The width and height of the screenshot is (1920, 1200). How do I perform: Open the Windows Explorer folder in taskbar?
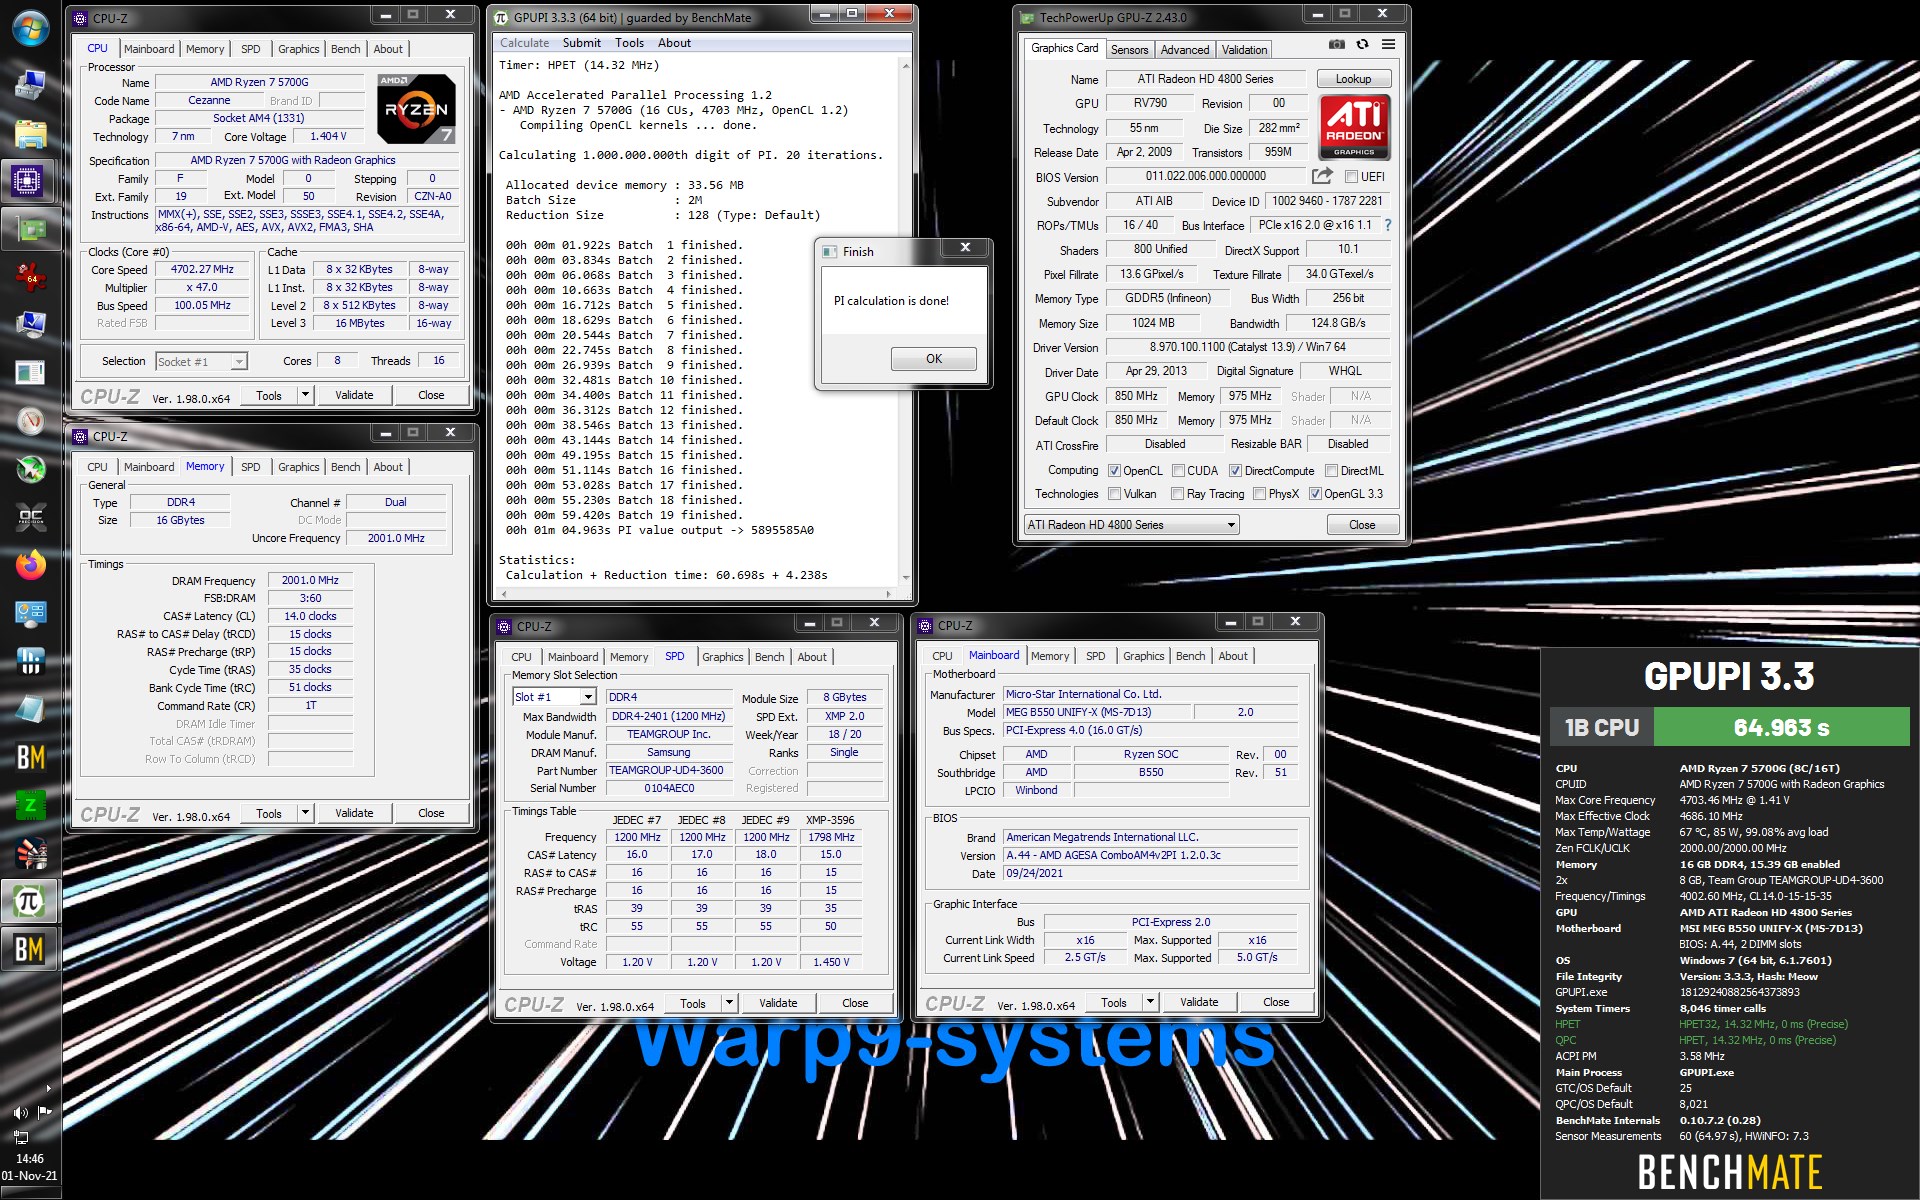pos(30,133)
